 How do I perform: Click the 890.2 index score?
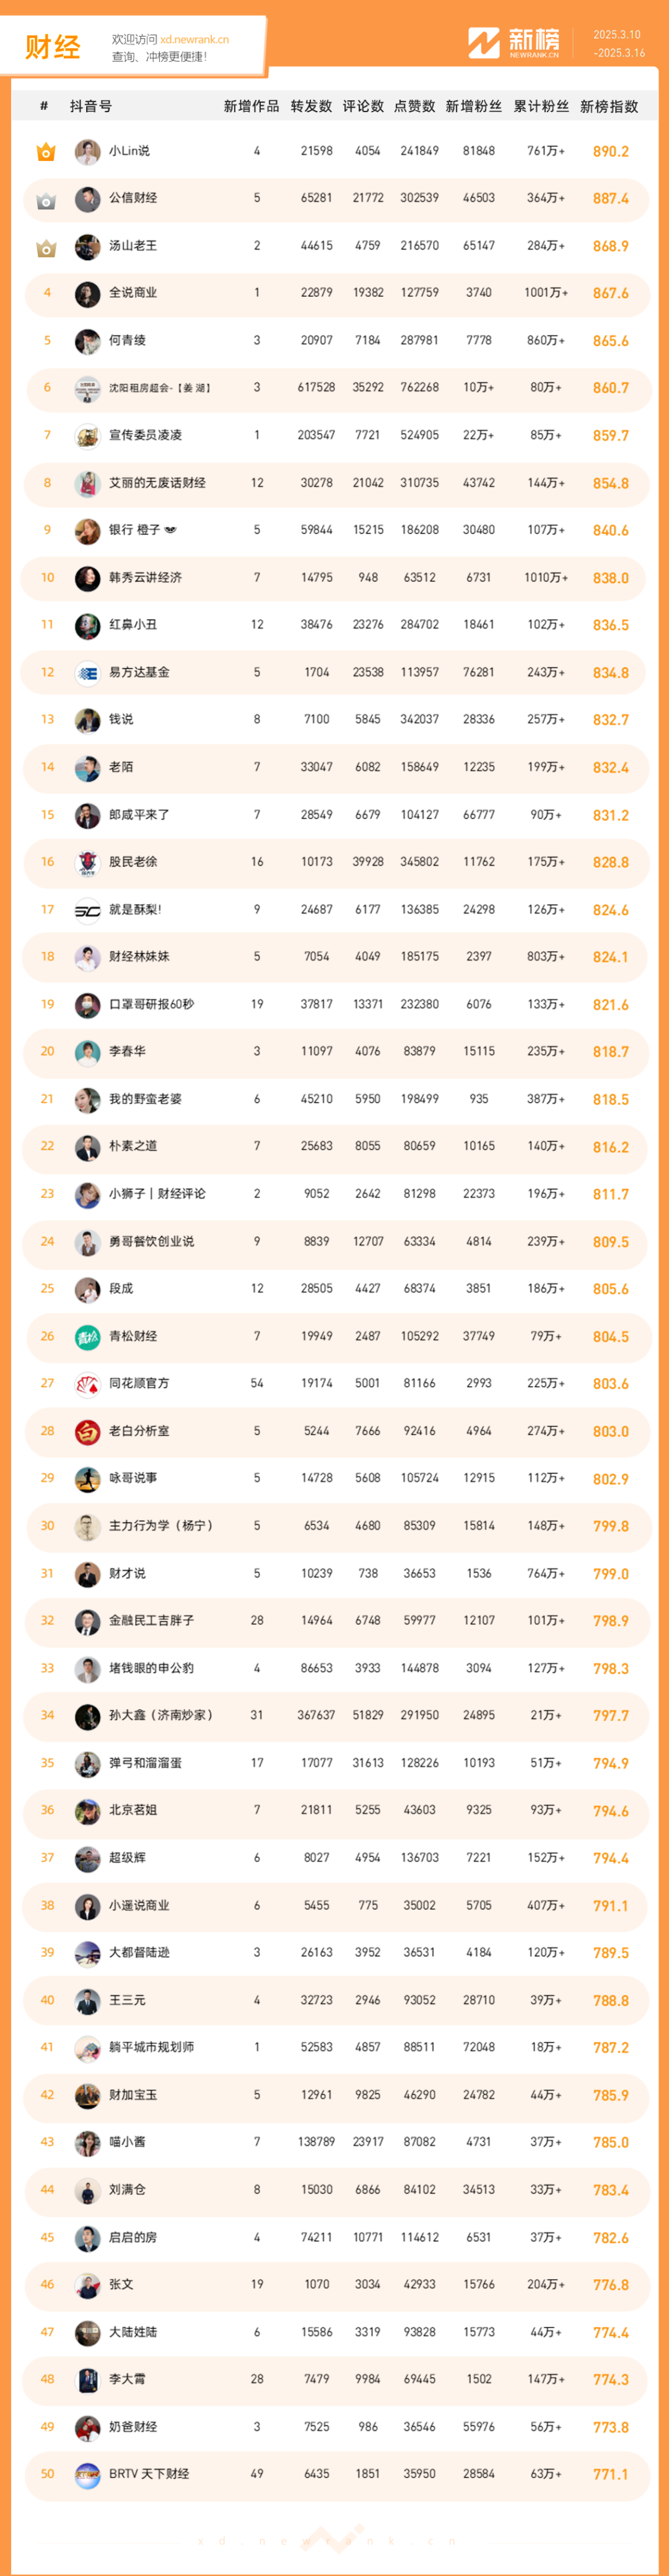point(610,152)
